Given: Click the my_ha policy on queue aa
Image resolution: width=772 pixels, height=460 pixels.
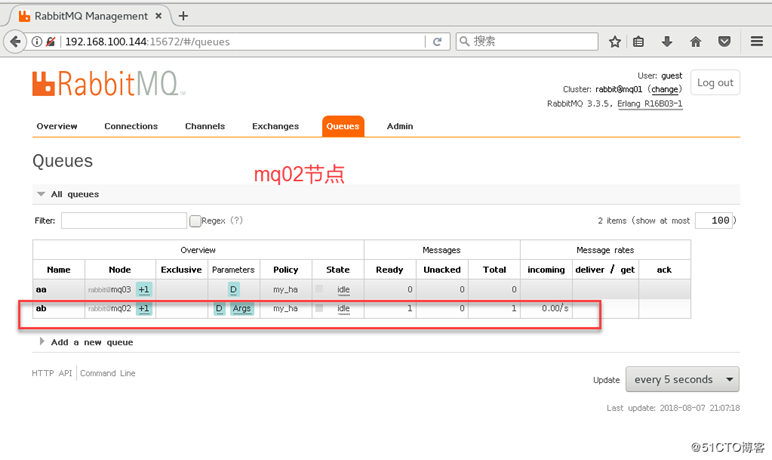Looking at the screenshot, I should [286, 290].
